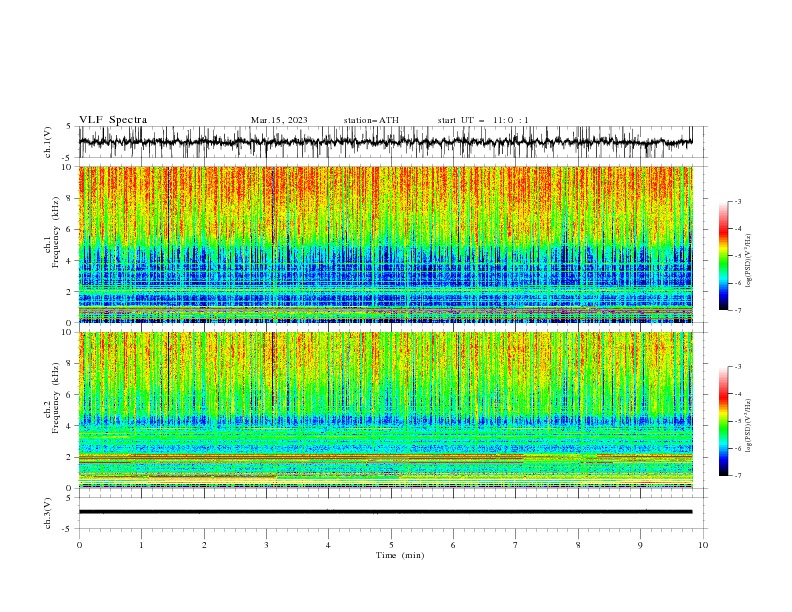
Task: Click the "-3" tick on ch.1 color bar
Action: 737,201
